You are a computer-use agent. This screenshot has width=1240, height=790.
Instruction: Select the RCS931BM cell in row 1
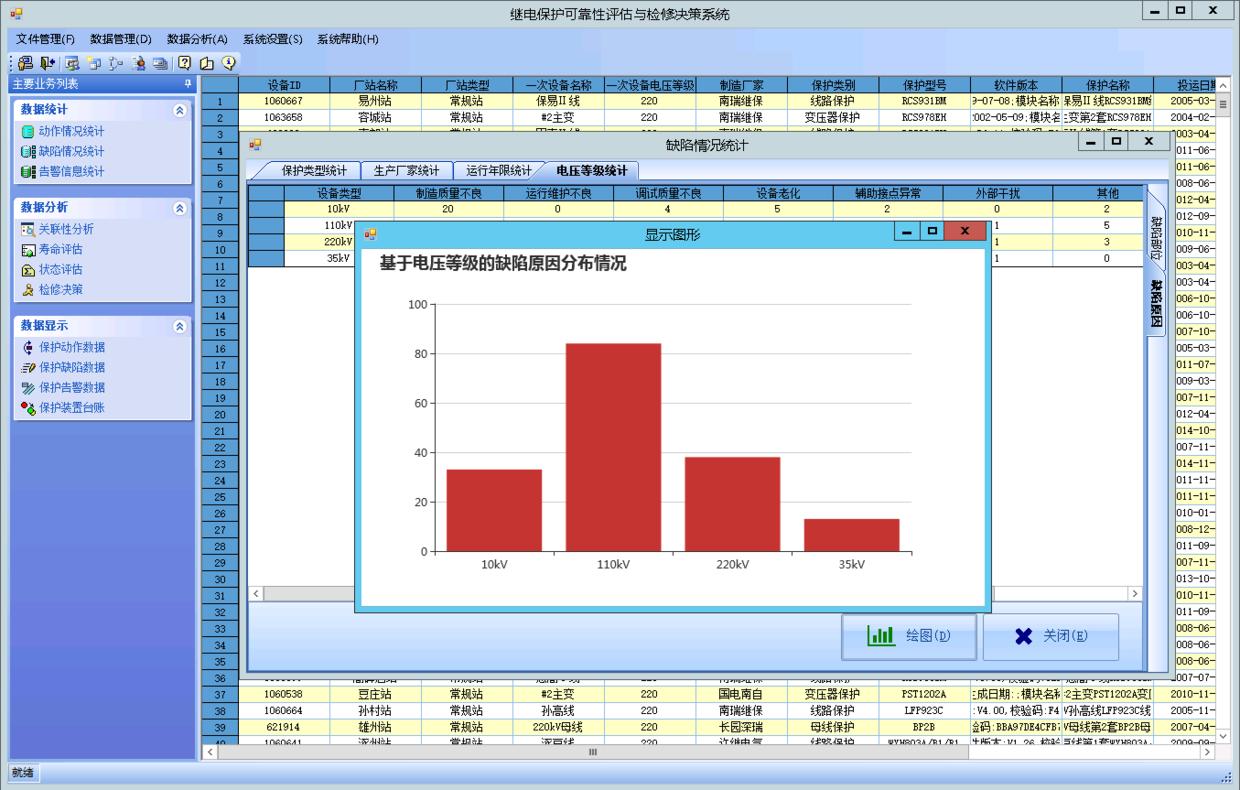[x=923, y=101]
